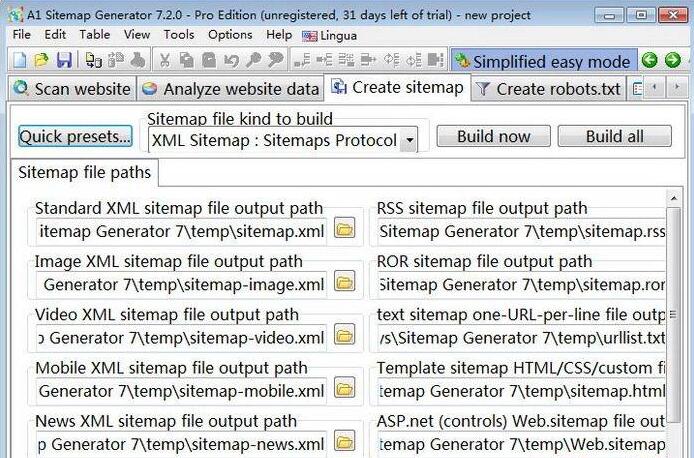Click the Build now button
This screenshot has height=458, width=694.
(x=494, y=136)
